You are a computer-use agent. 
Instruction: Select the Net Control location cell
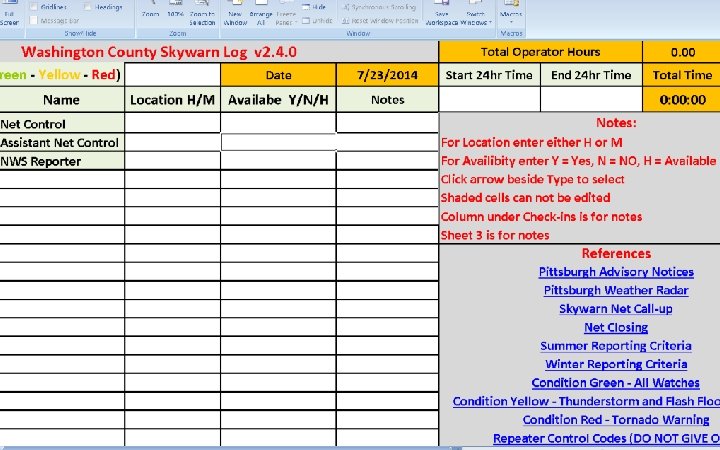click(x=172, y=123)
